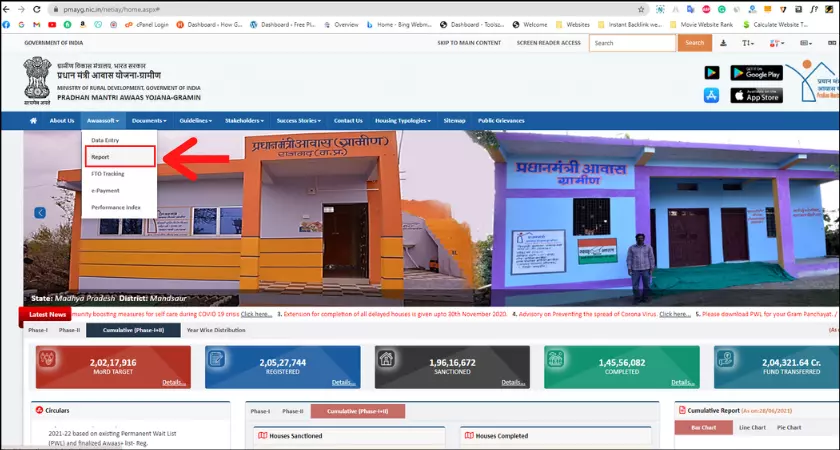
Task: Click the Available on the App Store badge
Action: point(756,95)
